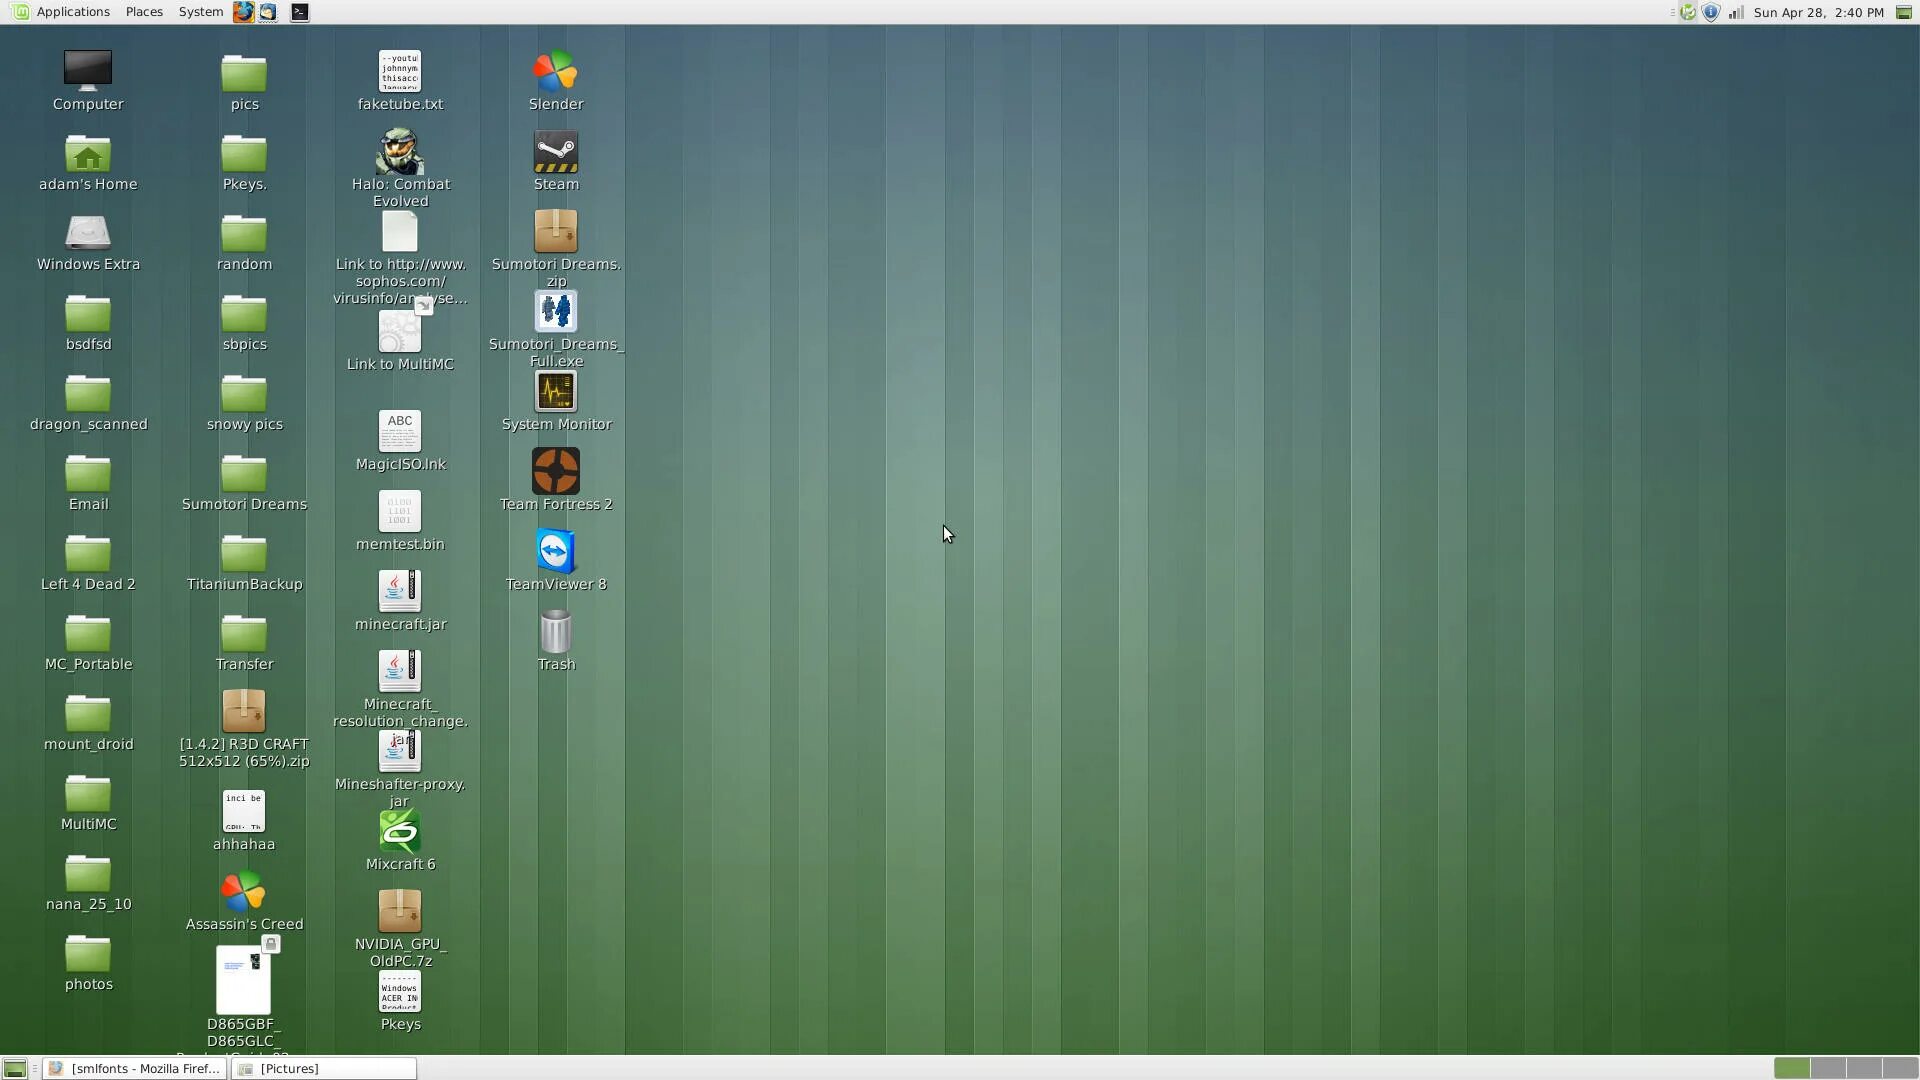
Task: Select the Trash icon on the desktop
Action: click(555, 632)
